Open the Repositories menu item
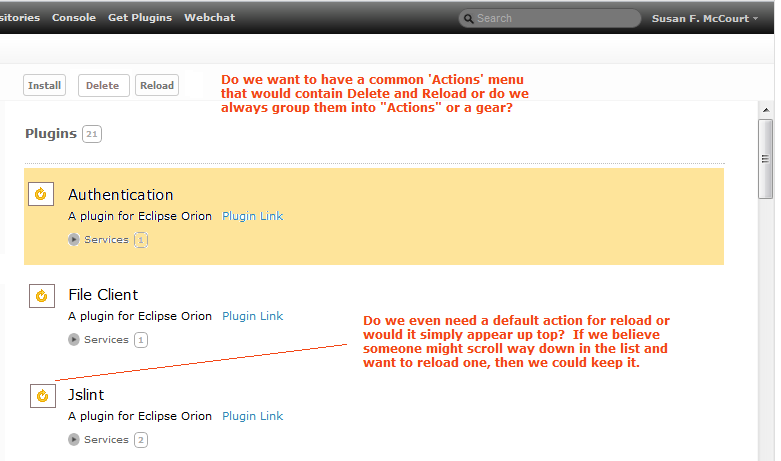The image size is (781, 461). coord(20,17)
